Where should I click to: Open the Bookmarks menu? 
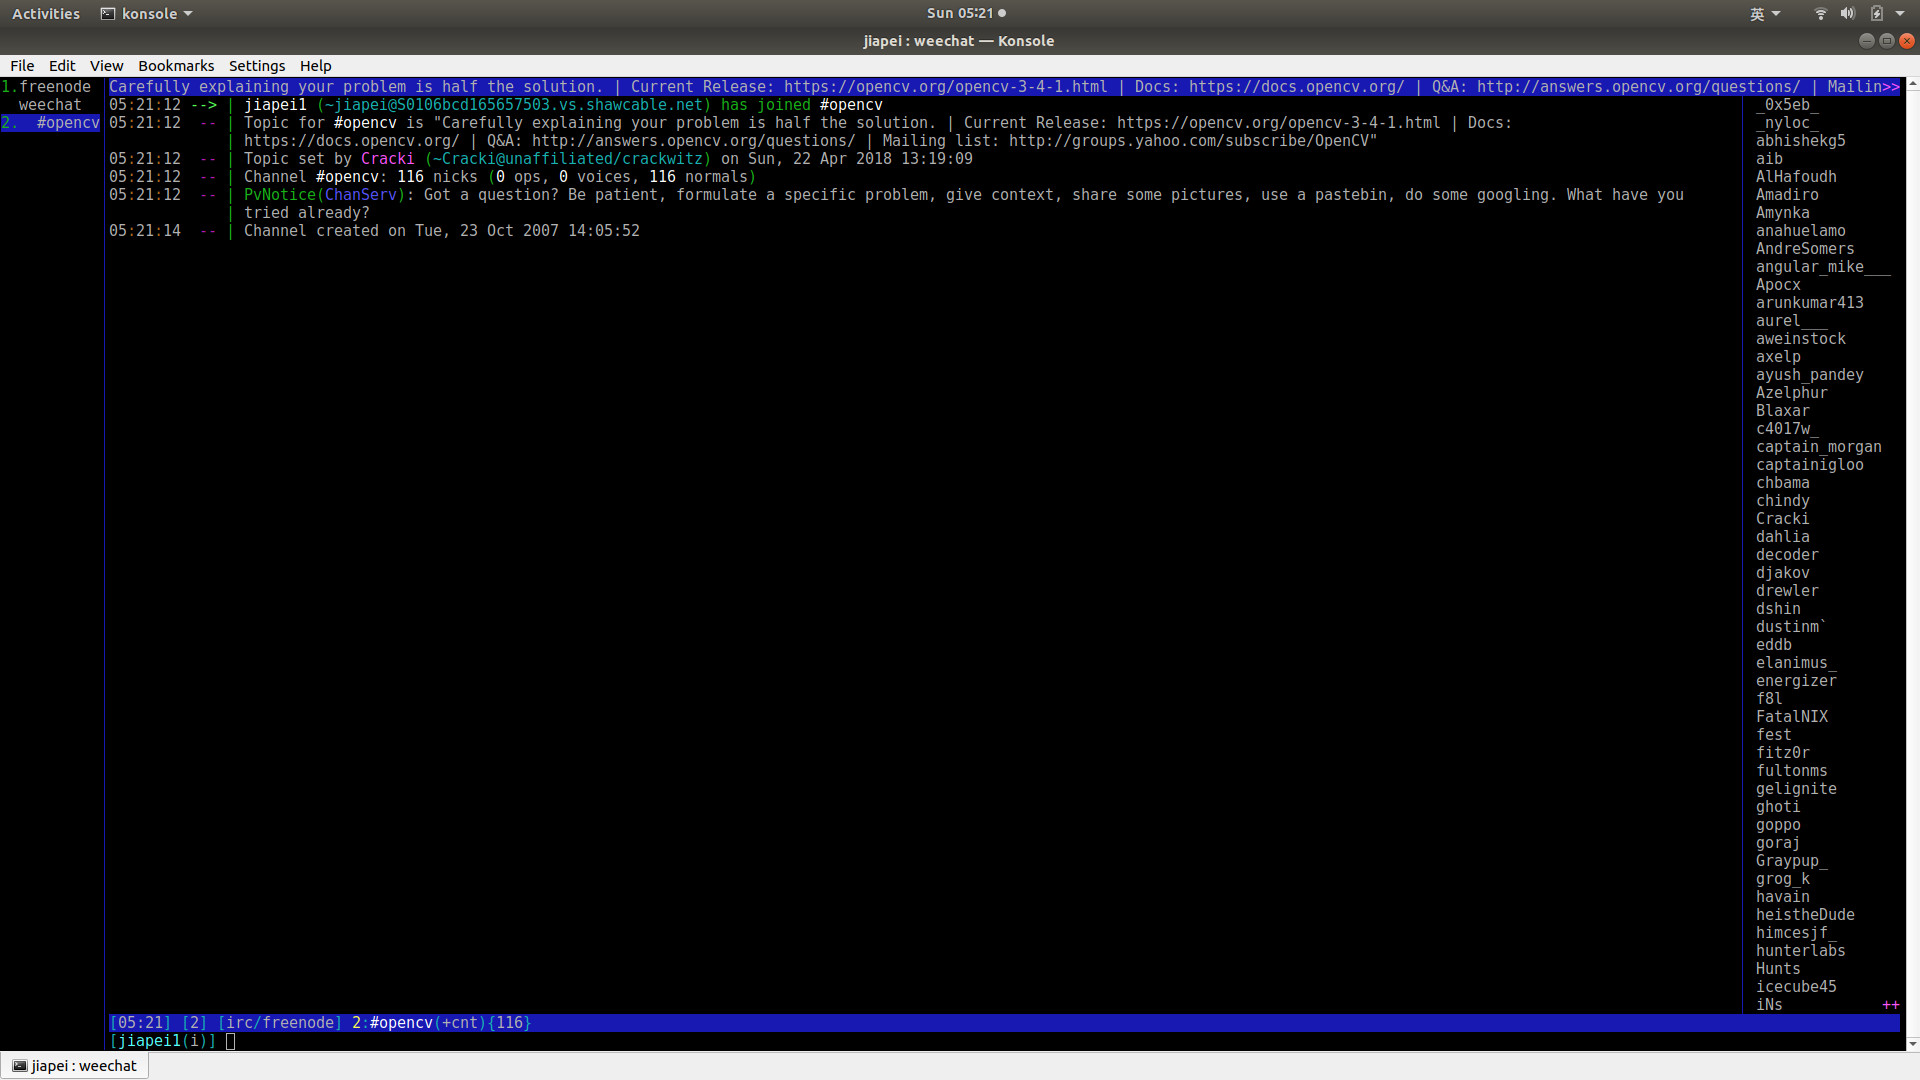coord(175,66)
